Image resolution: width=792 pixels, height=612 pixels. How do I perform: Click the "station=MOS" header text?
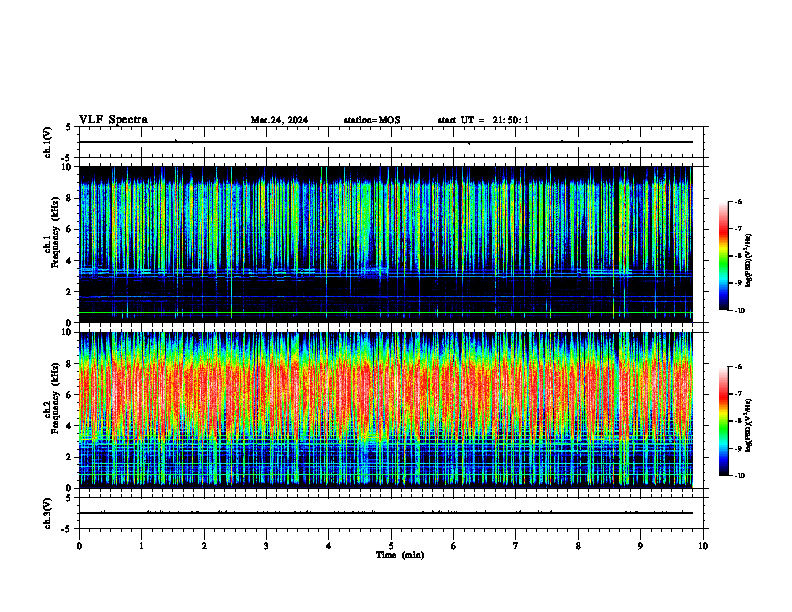click(372, 120)
